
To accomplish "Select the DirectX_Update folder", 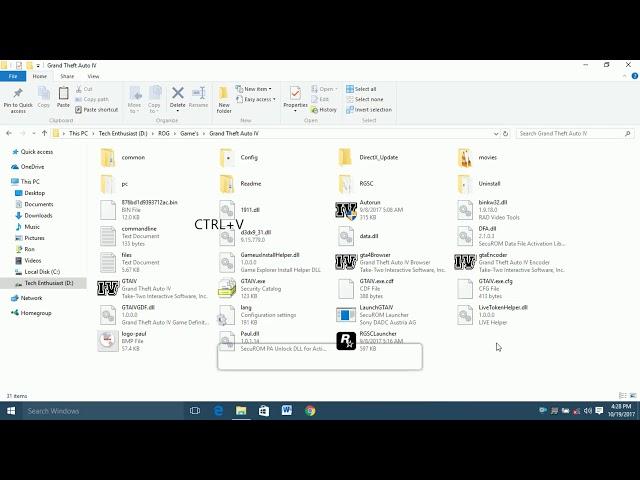I will tap(368, 158).
